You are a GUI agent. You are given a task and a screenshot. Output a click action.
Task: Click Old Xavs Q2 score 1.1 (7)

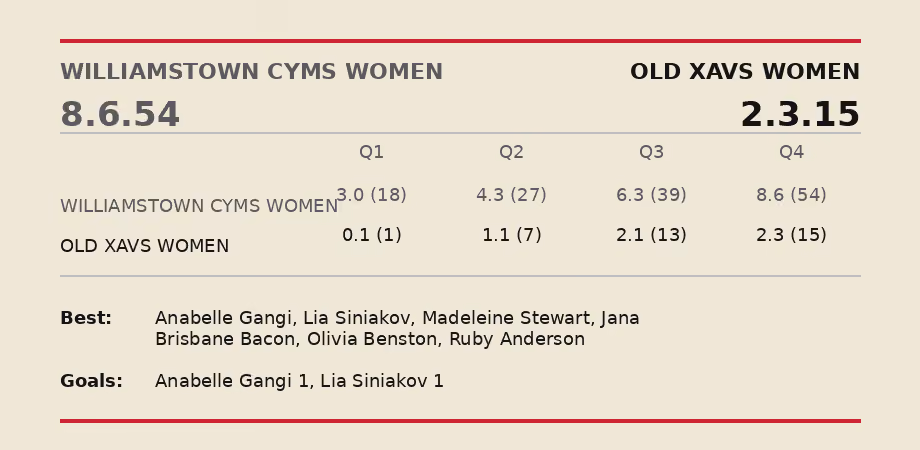511,235
